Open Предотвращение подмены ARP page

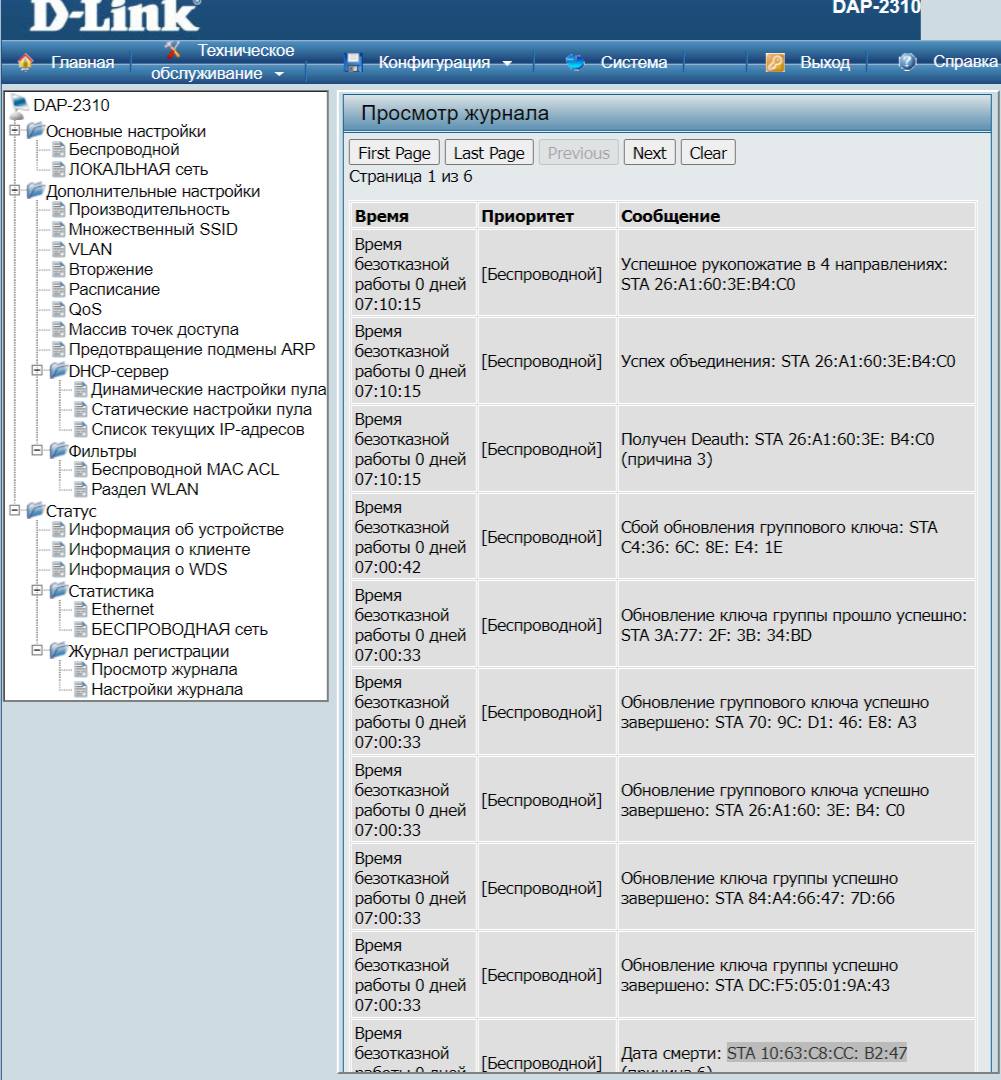click(192, 349)
